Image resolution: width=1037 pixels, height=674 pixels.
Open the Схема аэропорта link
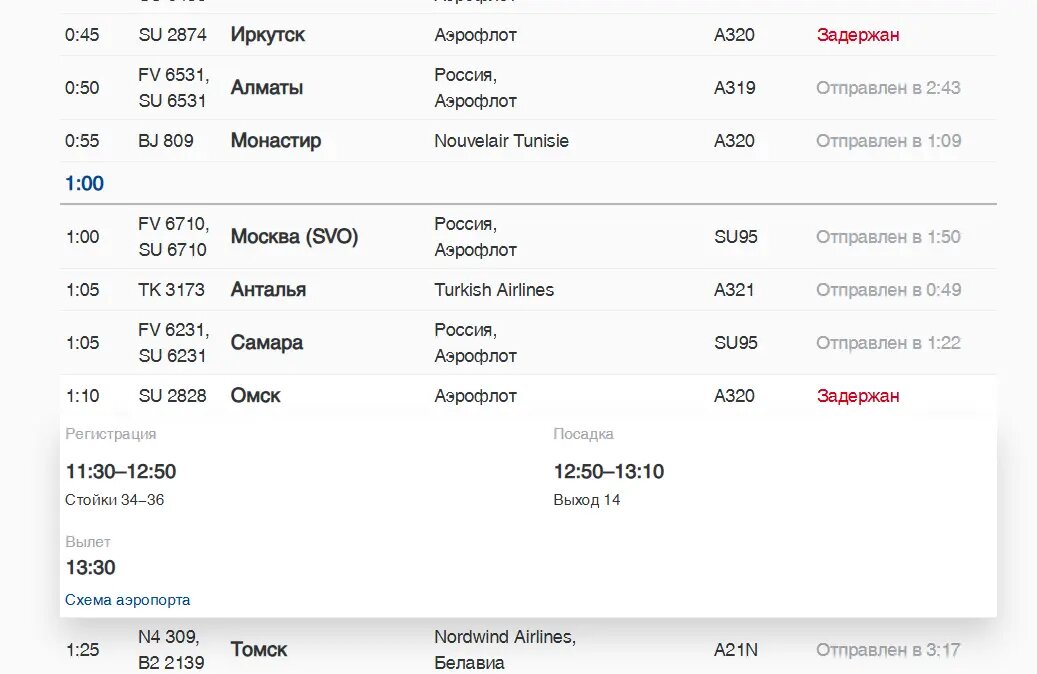coord(127,600)
